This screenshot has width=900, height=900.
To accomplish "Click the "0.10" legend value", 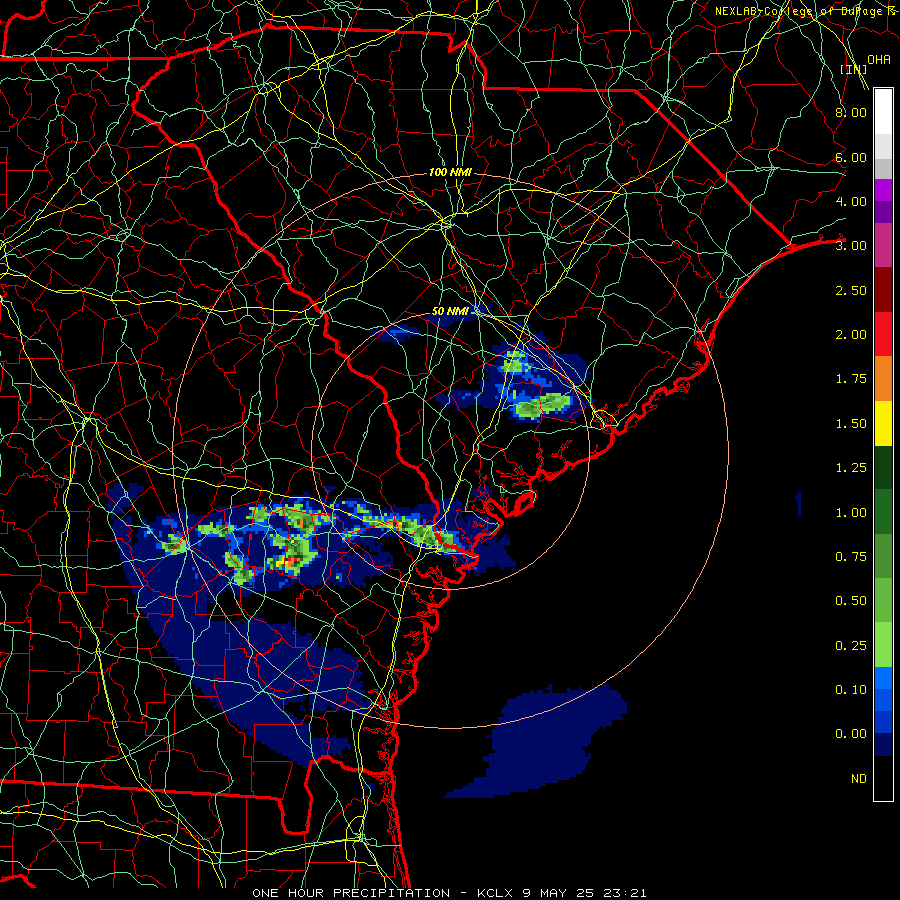I will click(x=851, y=690).
